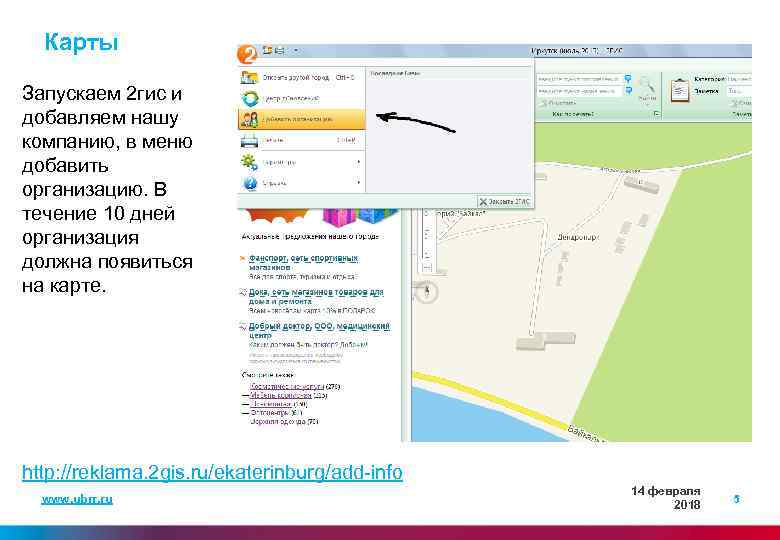Click the first blue map pin icon
Image resolution: width=780 pixels, height=540 pixels.
coord(628,79)
